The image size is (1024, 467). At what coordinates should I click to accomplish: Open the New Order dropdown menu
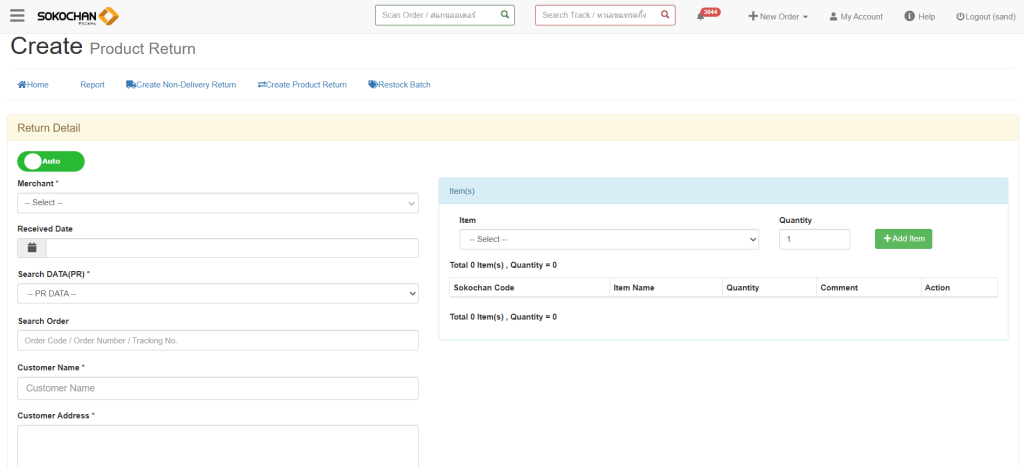coord(778,16)
